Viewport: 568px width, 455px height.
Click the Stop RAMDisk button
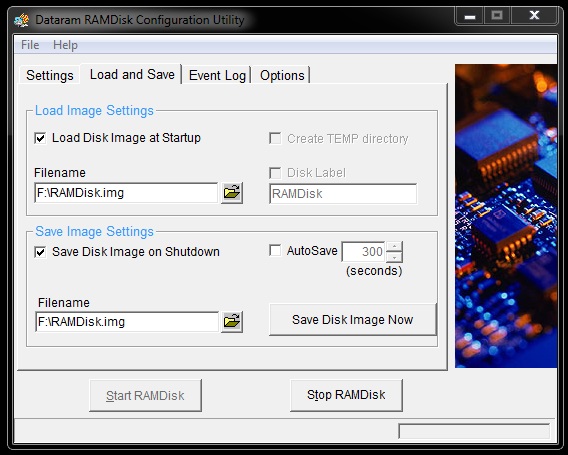point(346,395)
